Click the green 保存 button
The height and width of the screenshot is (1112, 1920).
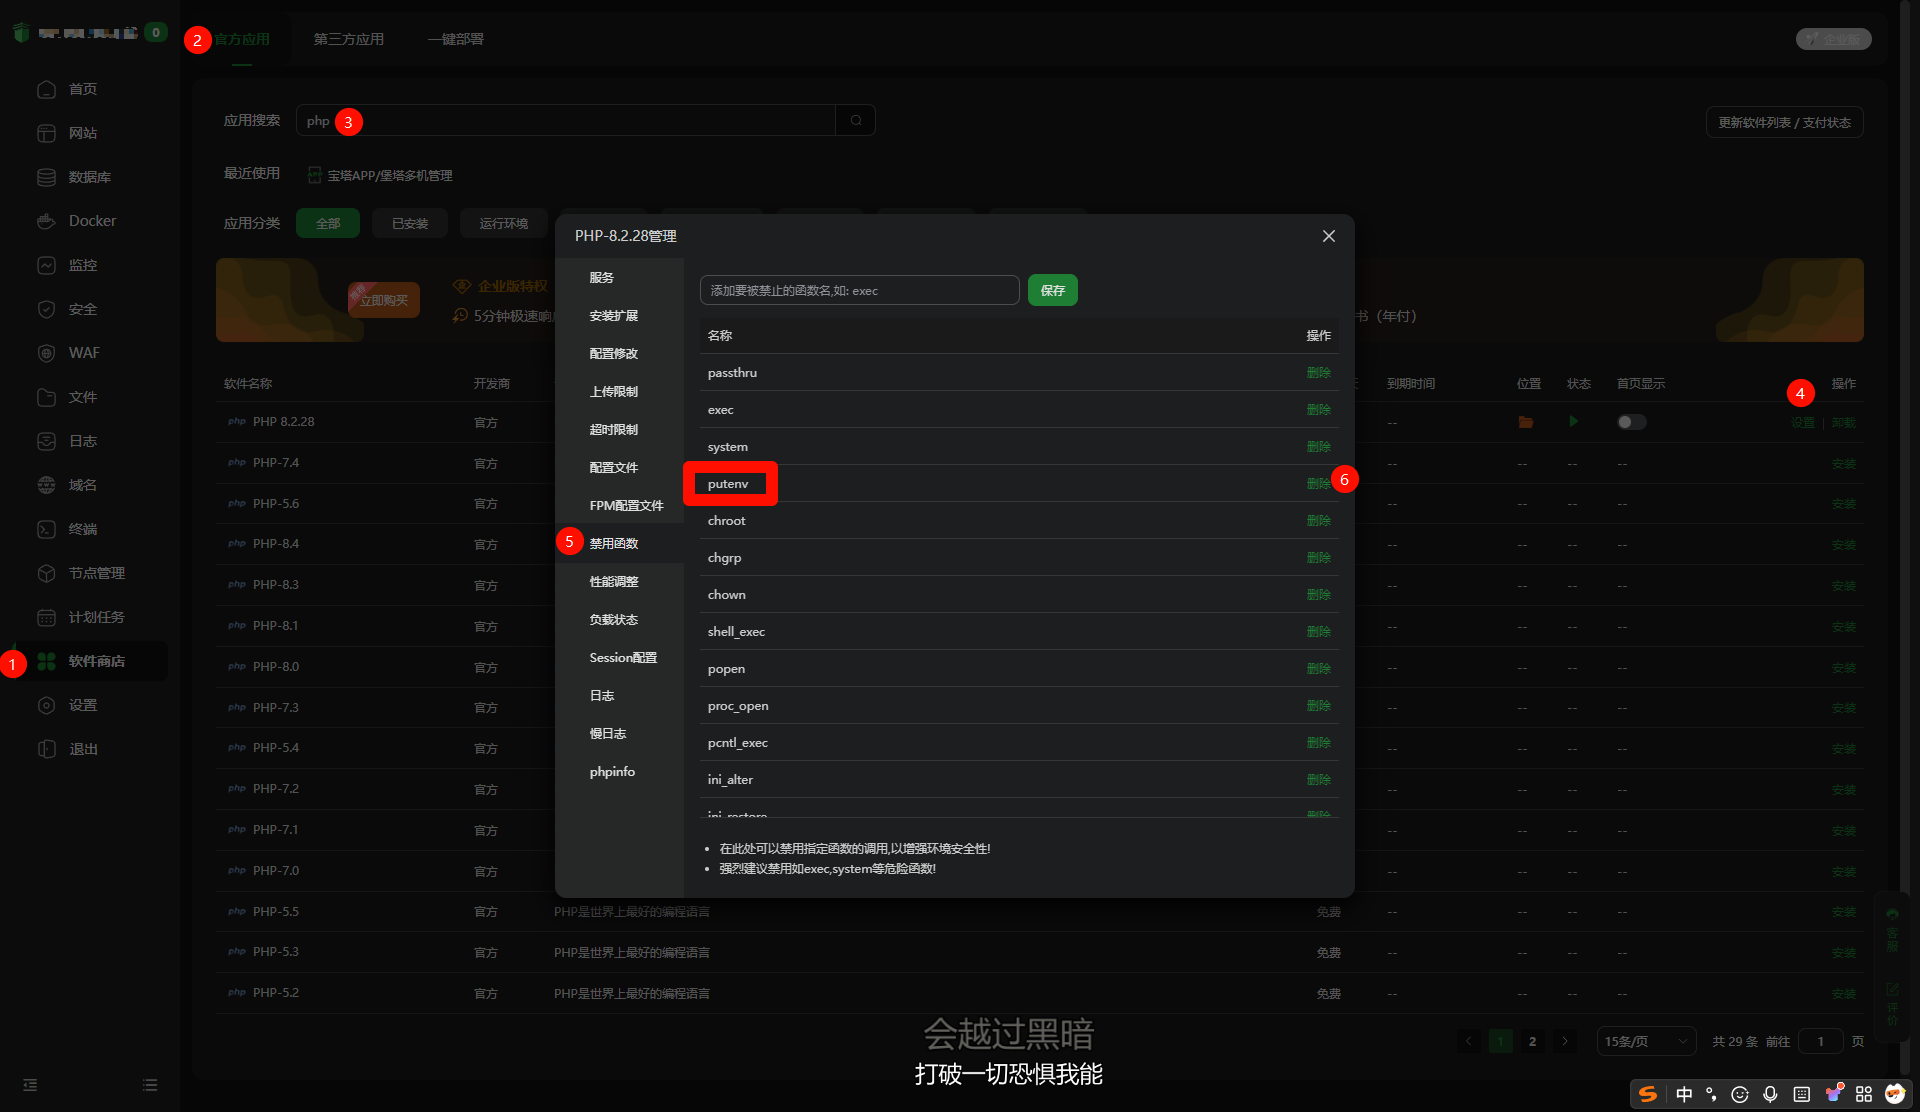coord(1052,291)
